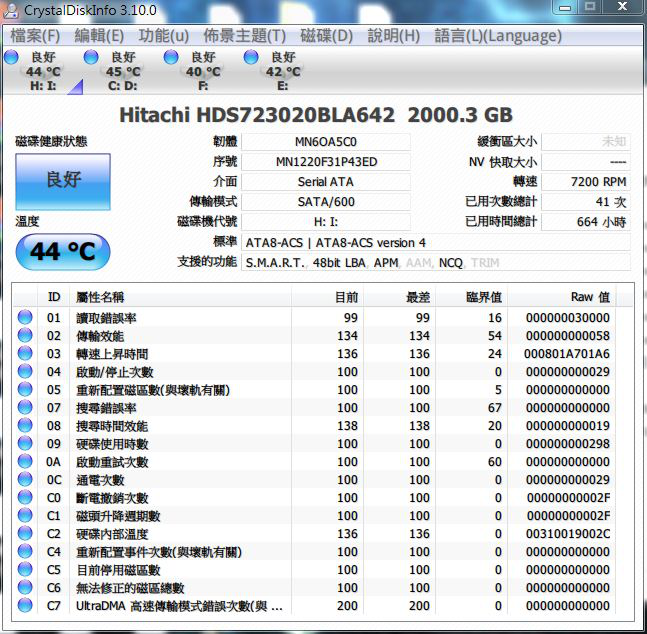647x634 pixels.
Task: Click Raw value 000000000058
Action: point(568,336)
